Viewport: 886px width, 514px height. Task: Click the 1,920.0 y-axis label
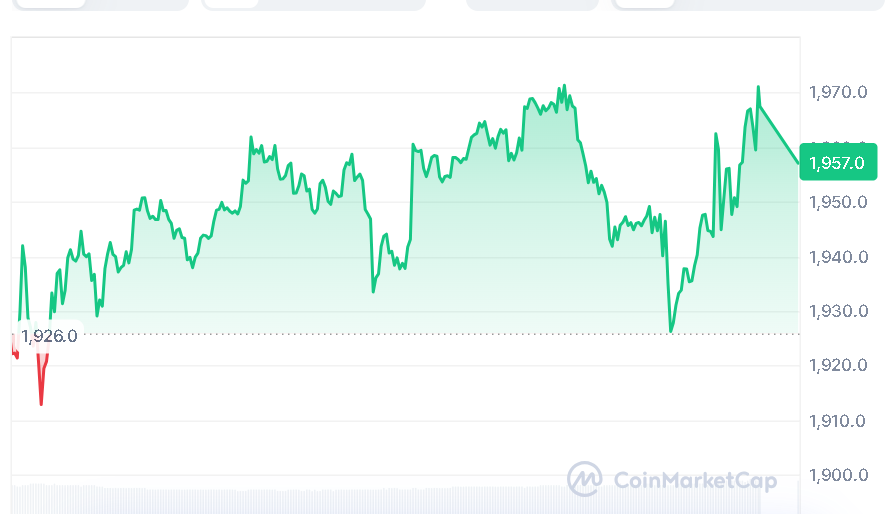click(x=836, y=366)
